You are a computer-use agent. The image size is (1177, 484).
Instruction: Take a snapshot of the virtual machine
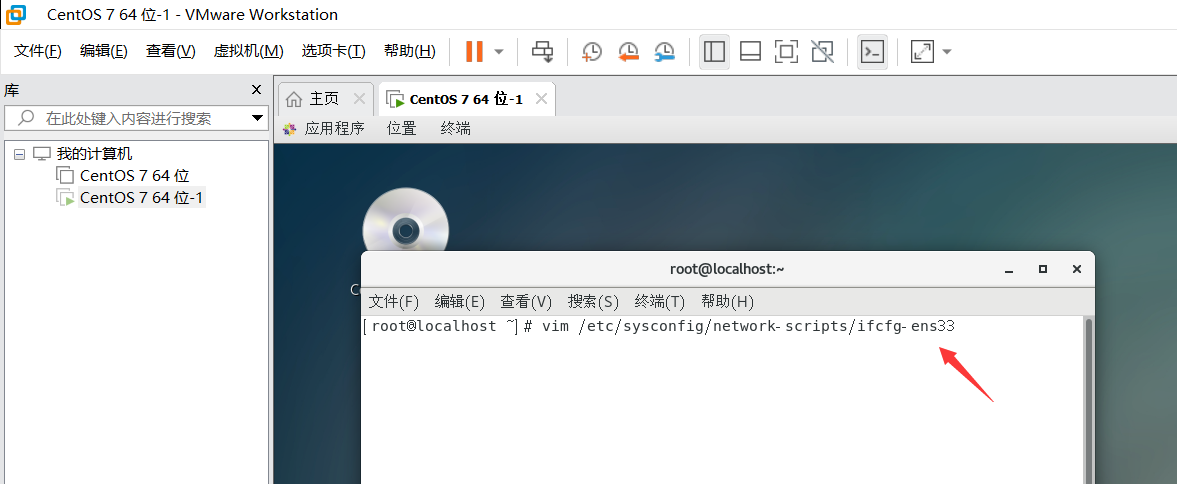coord(592,51)
